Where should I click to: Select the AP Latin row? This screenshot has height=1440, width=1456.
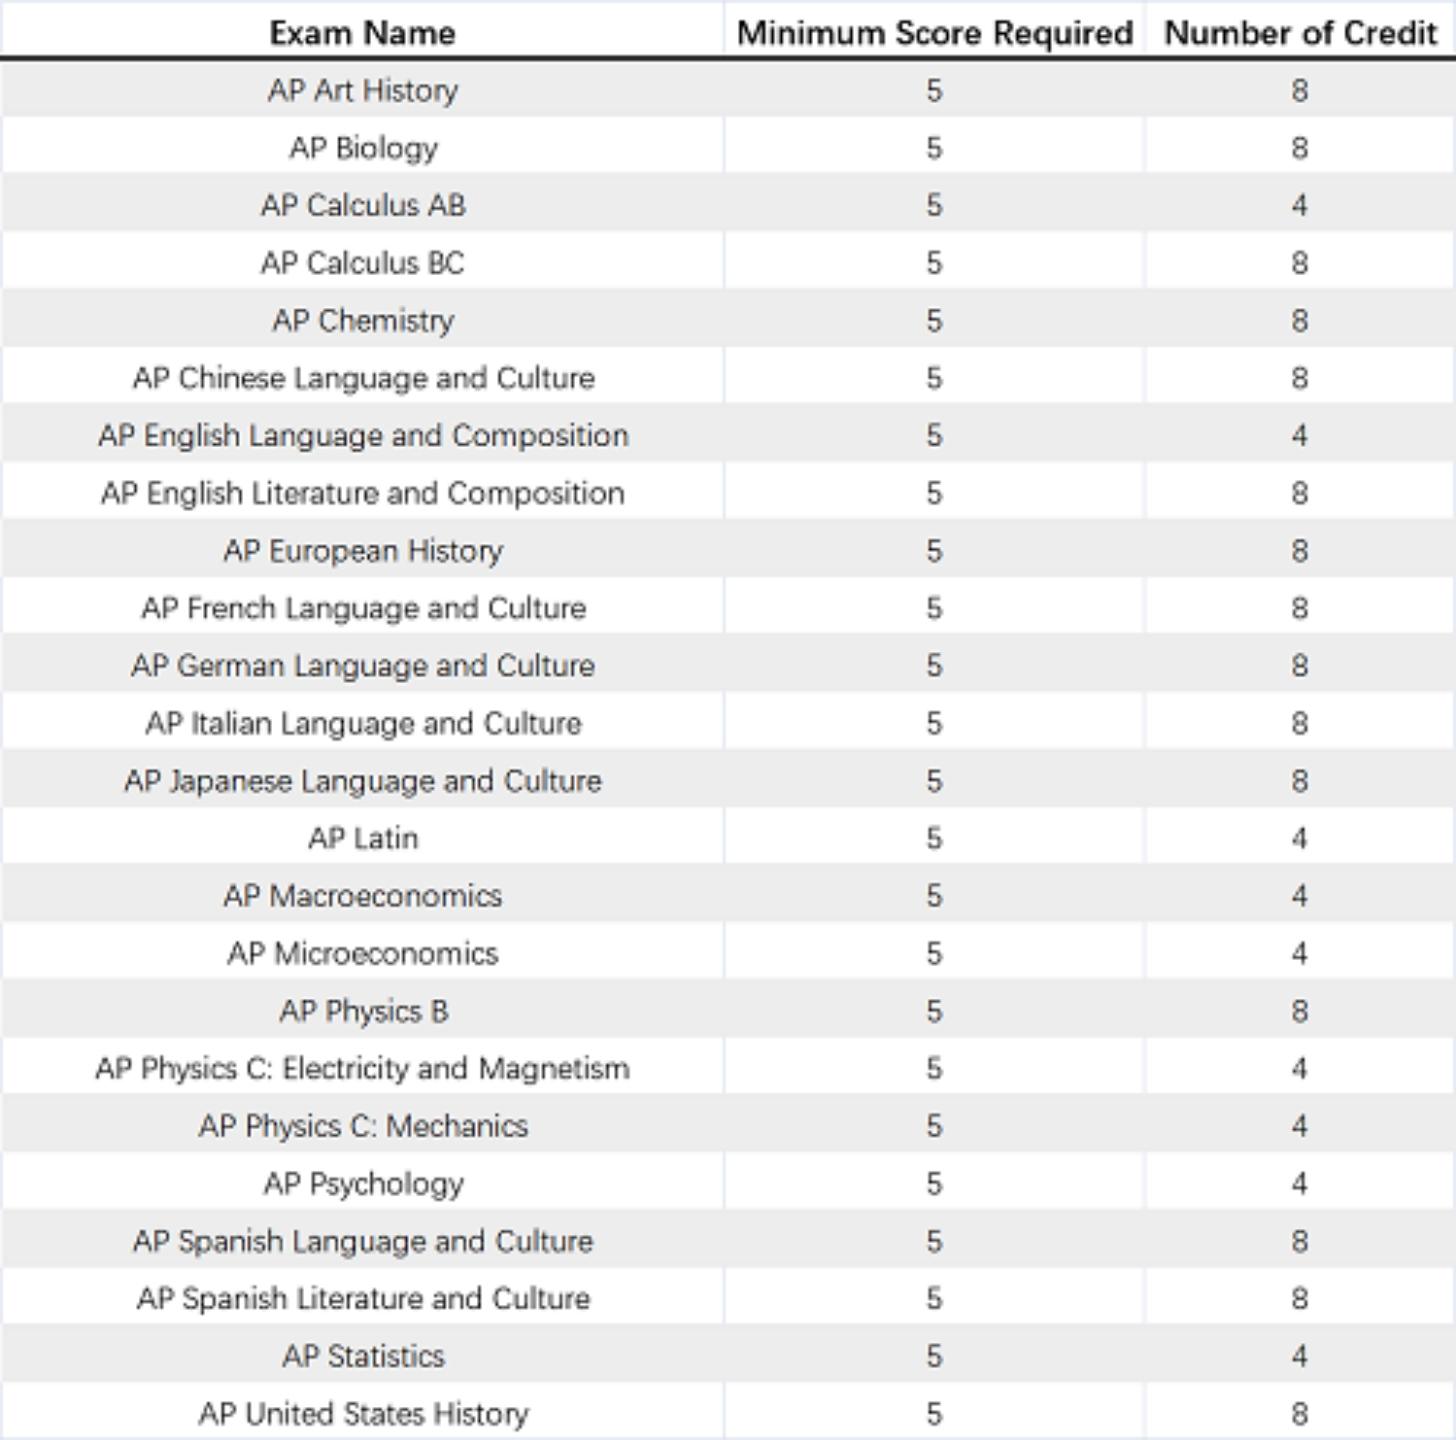(x=363, y=838)
